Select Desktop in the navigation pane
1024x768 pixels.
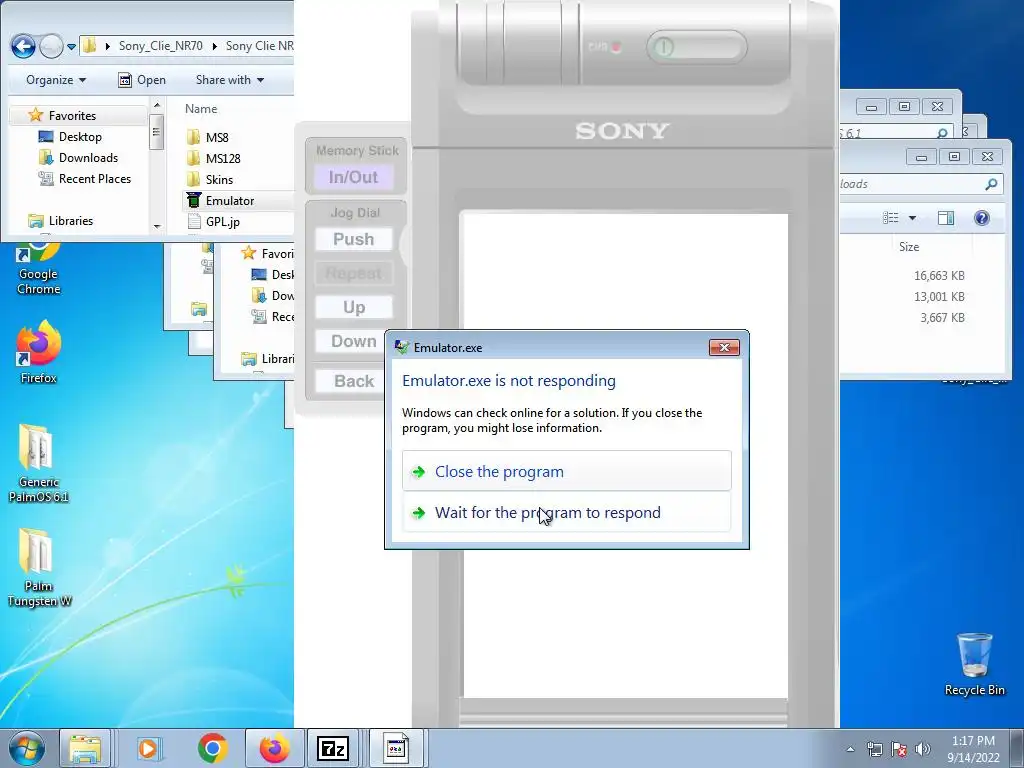(80, 136)
